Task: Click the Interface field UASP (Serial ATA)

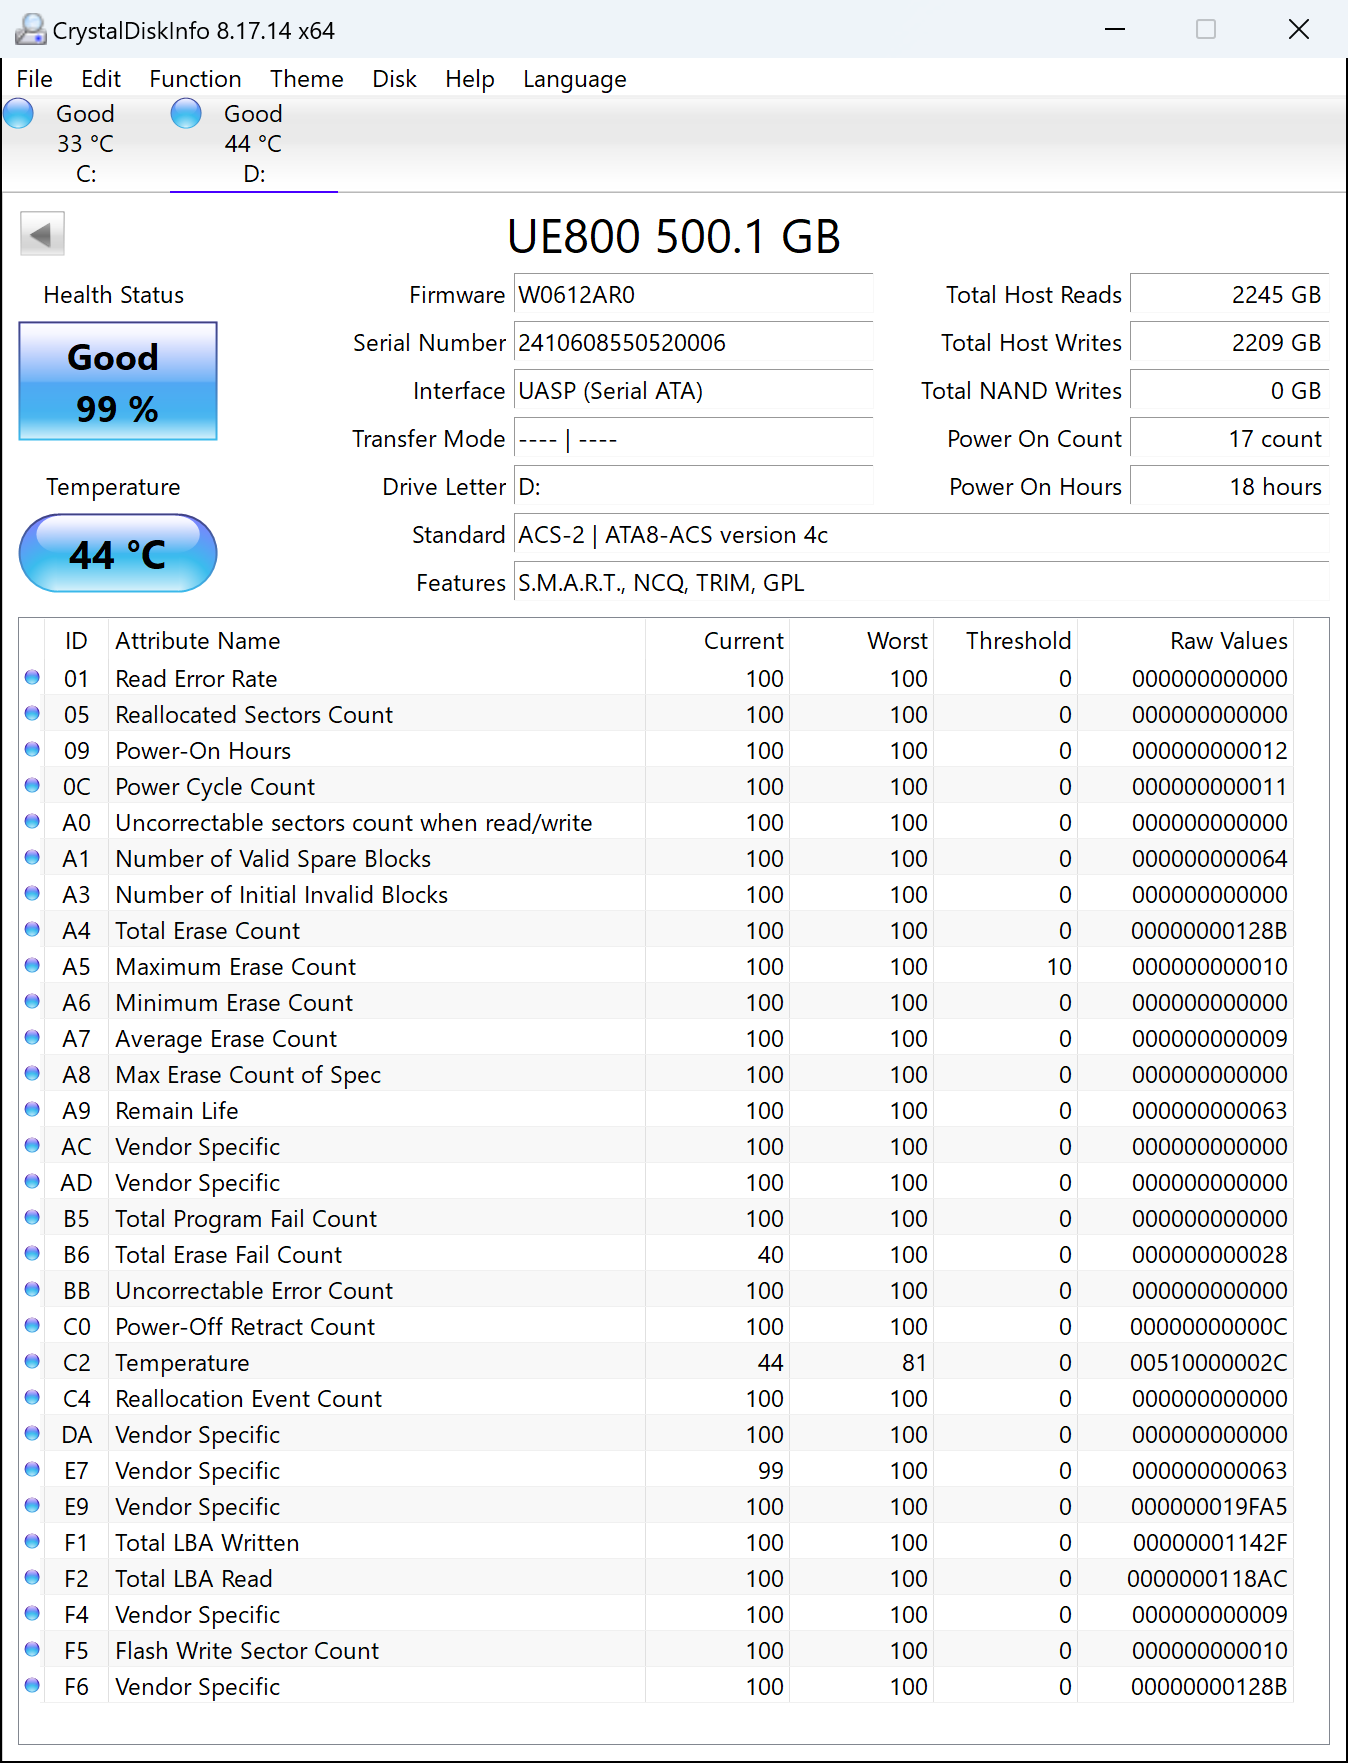Action: 693,391
